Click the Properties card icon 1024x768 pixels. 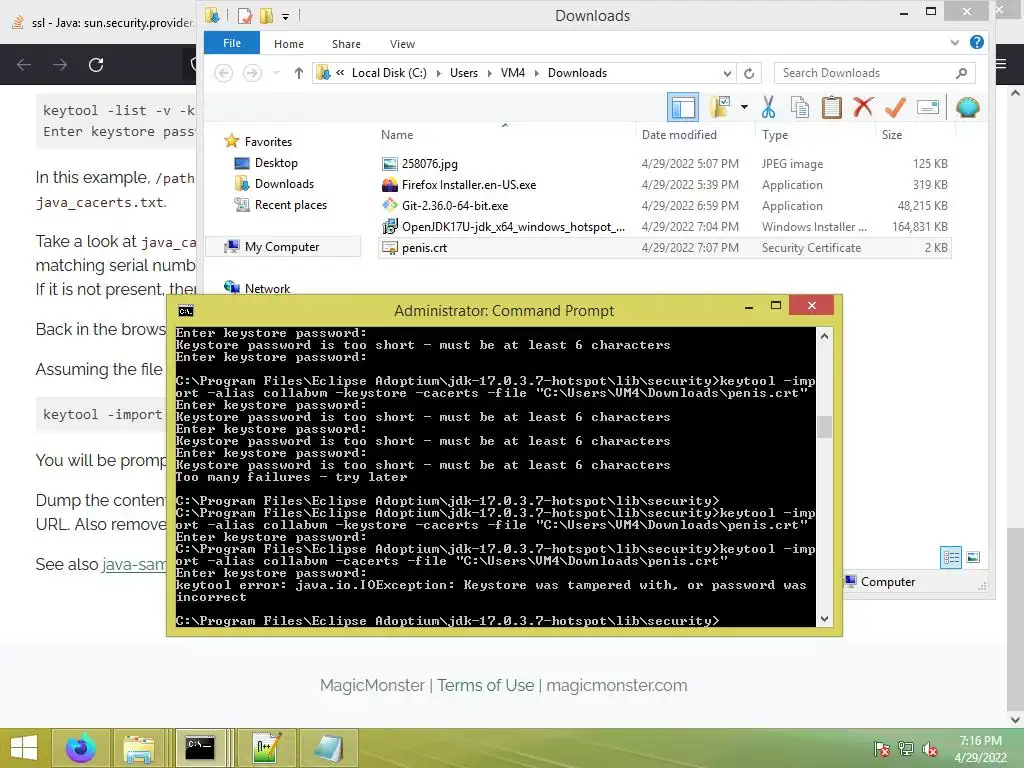pos(927,107)
